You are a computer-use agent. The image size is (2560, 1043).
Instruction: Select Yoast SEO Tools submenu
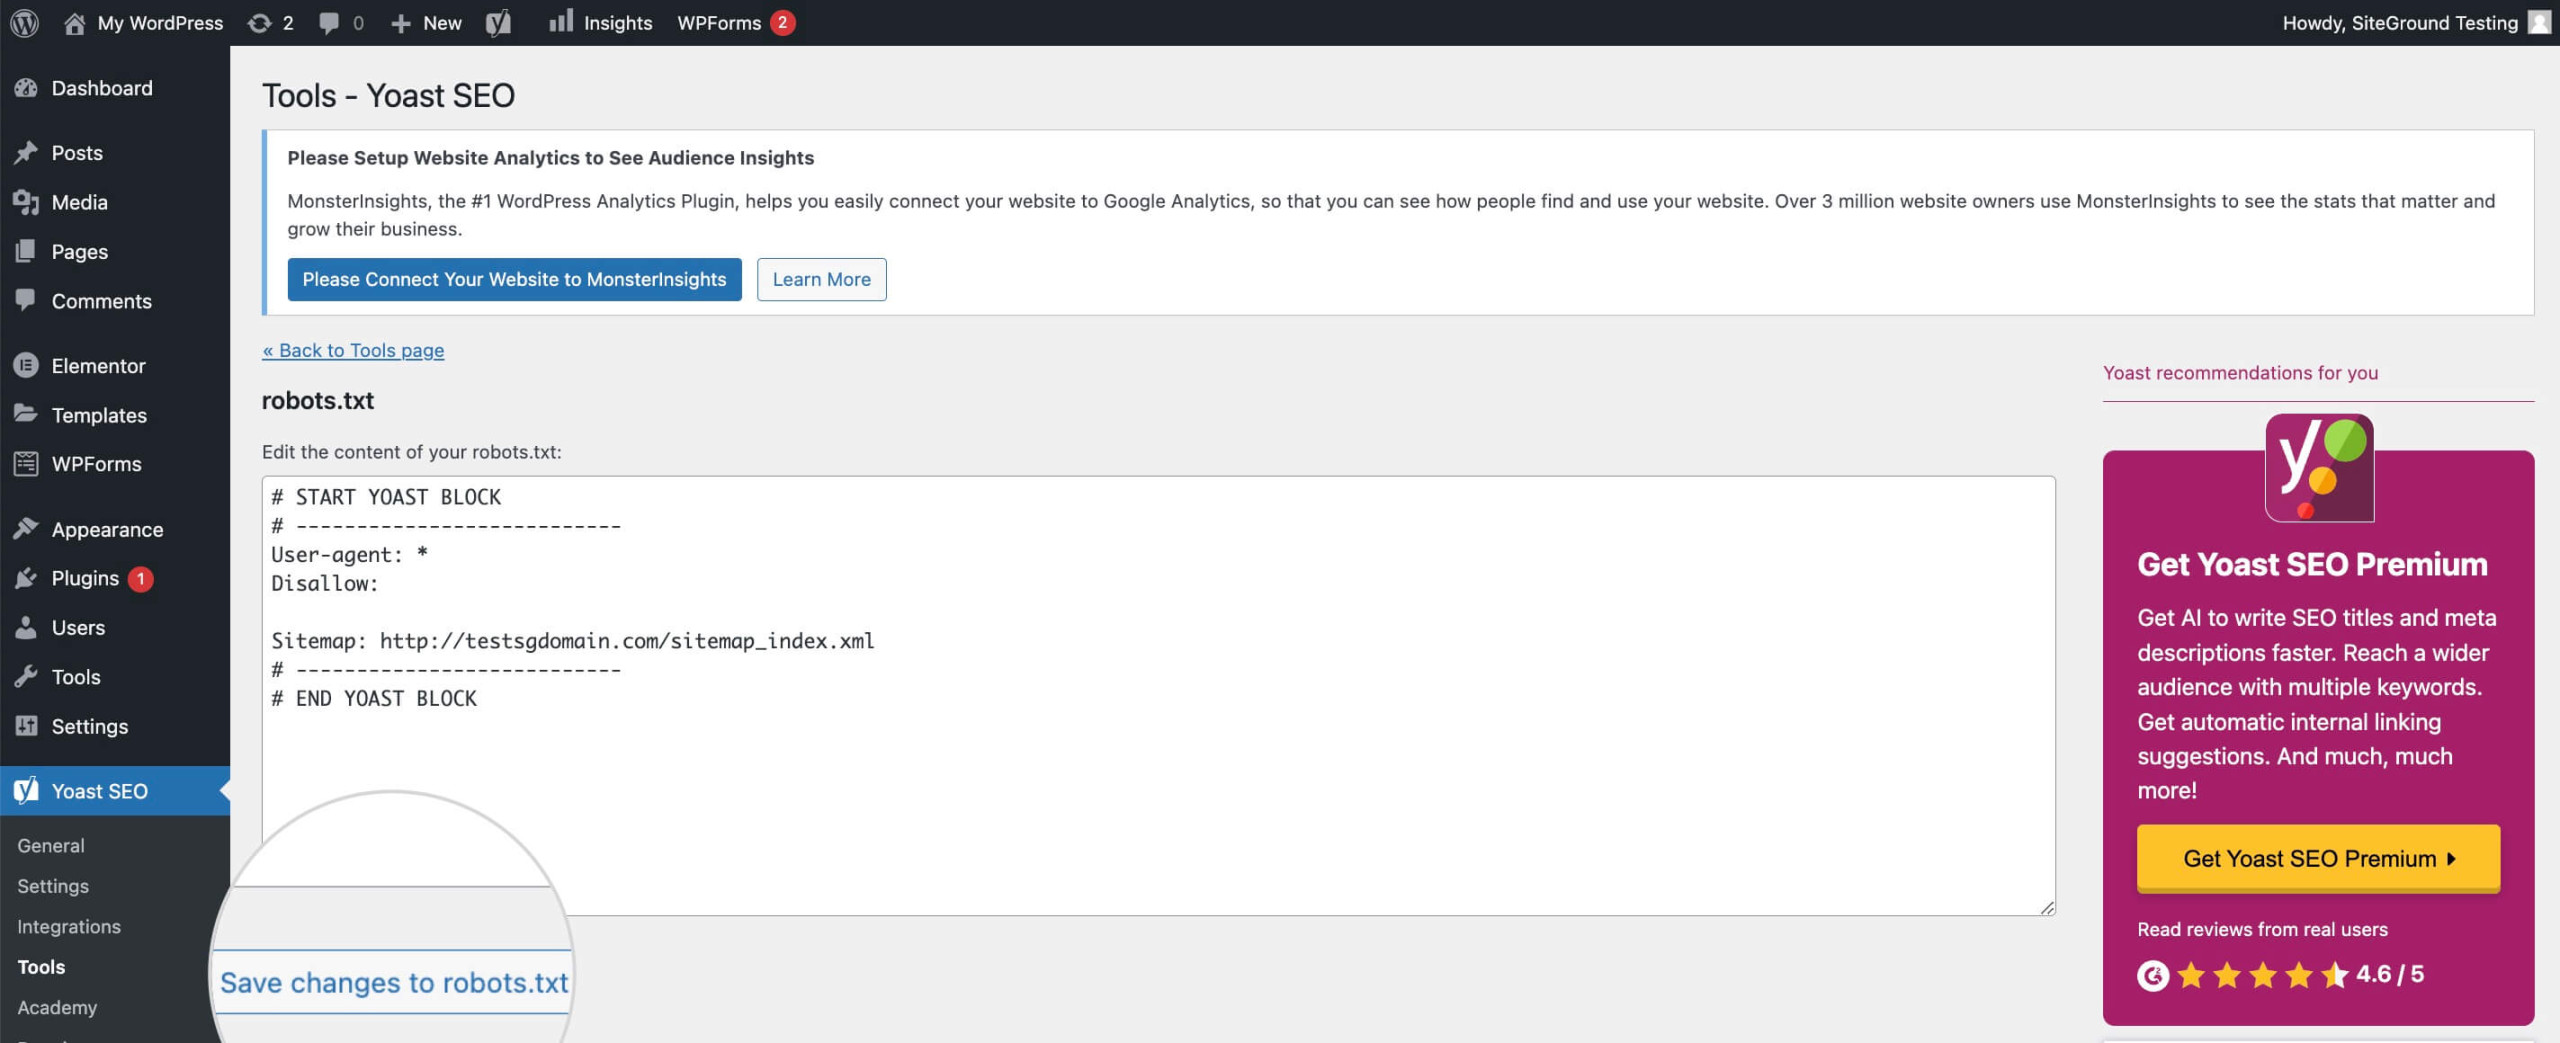tap(41, 967)
